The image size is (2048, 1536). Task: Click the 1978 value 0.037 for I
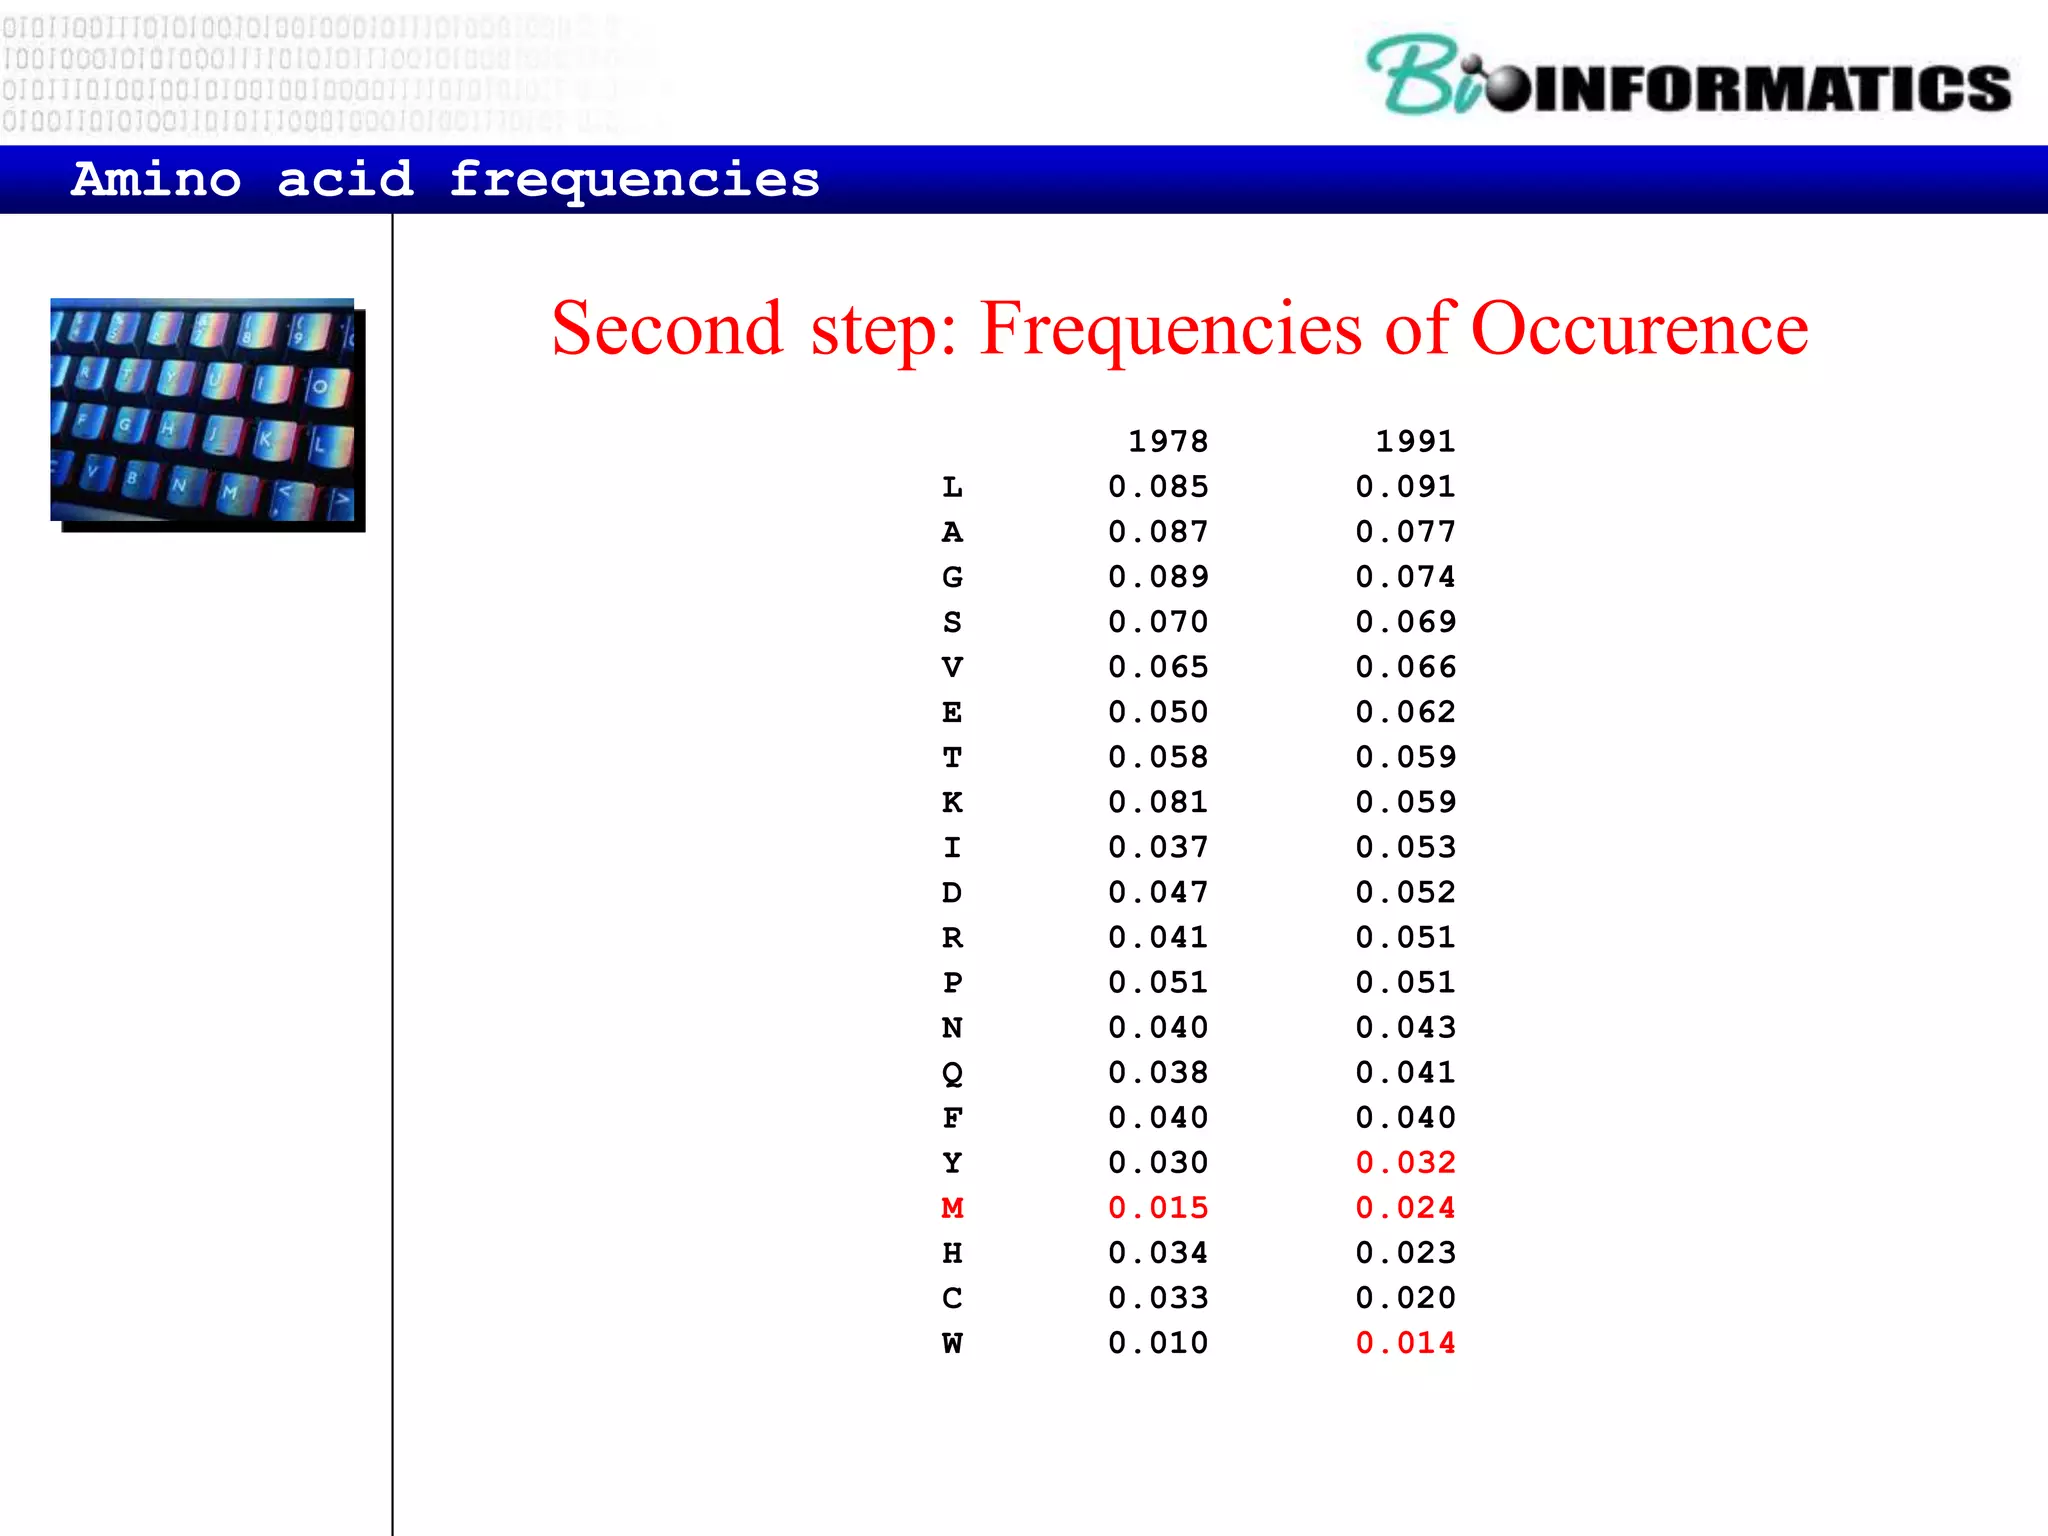click(x=1158, y=847)
